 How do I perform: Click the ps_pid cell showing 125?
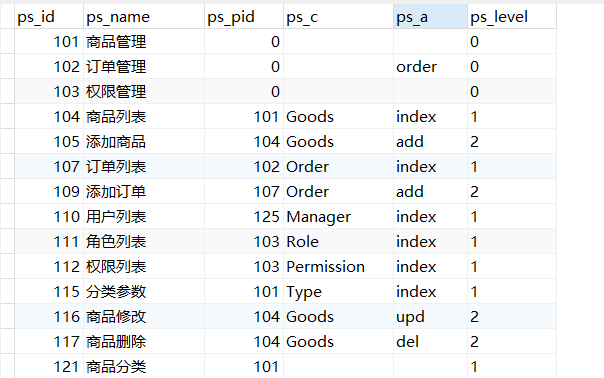(x=244, y=217)
